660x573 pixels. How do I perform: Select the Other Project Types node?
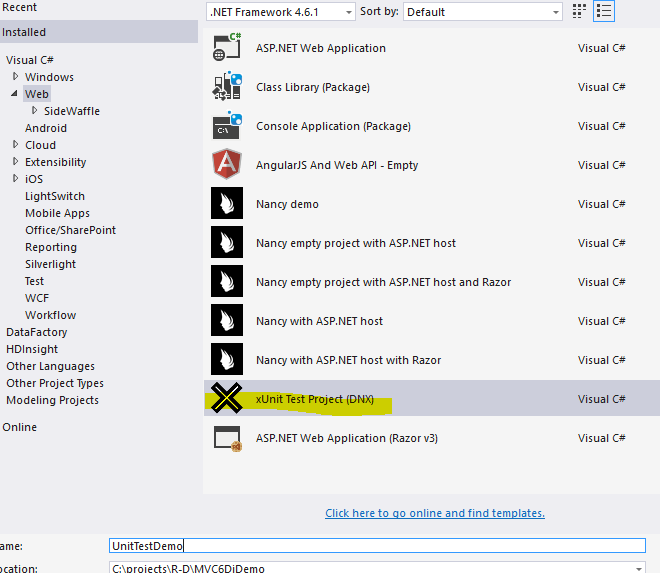point(55,383)
